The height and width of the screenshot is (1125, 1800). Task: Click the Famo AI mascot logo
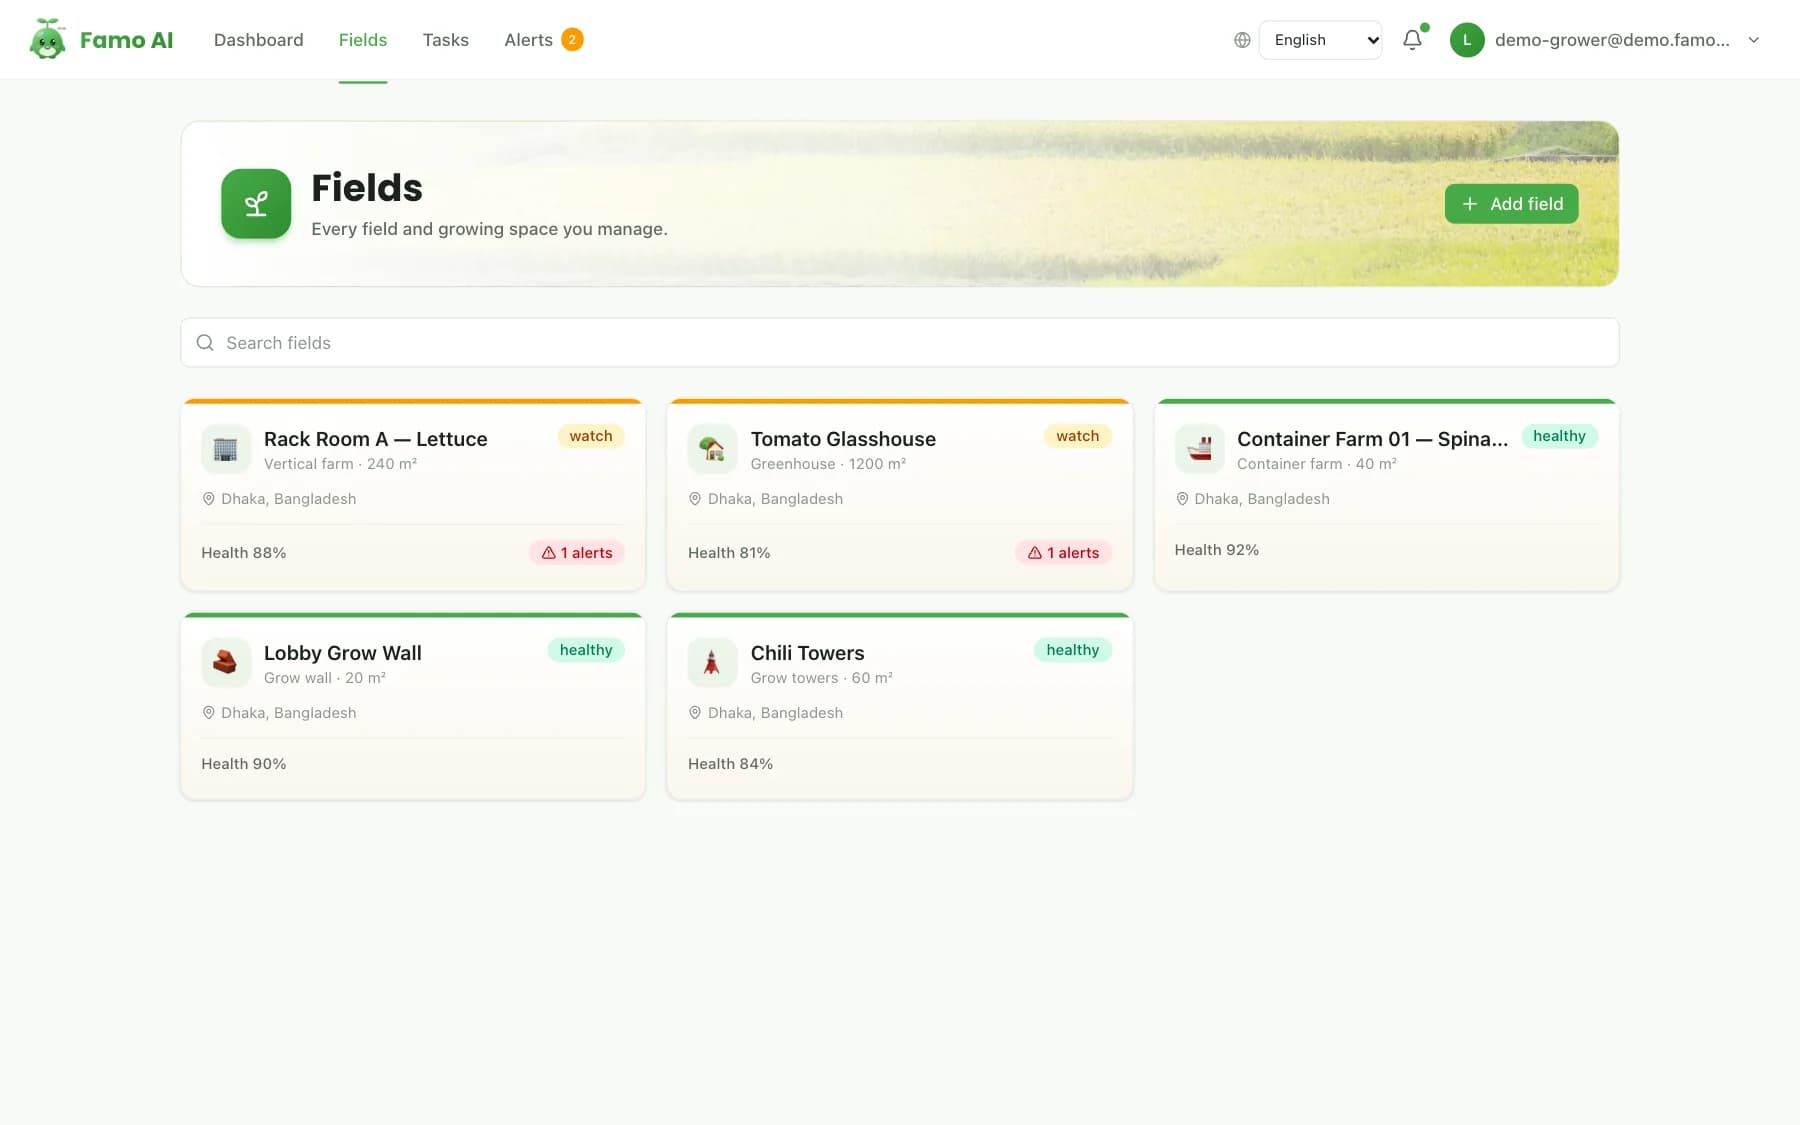click(47, 39)
